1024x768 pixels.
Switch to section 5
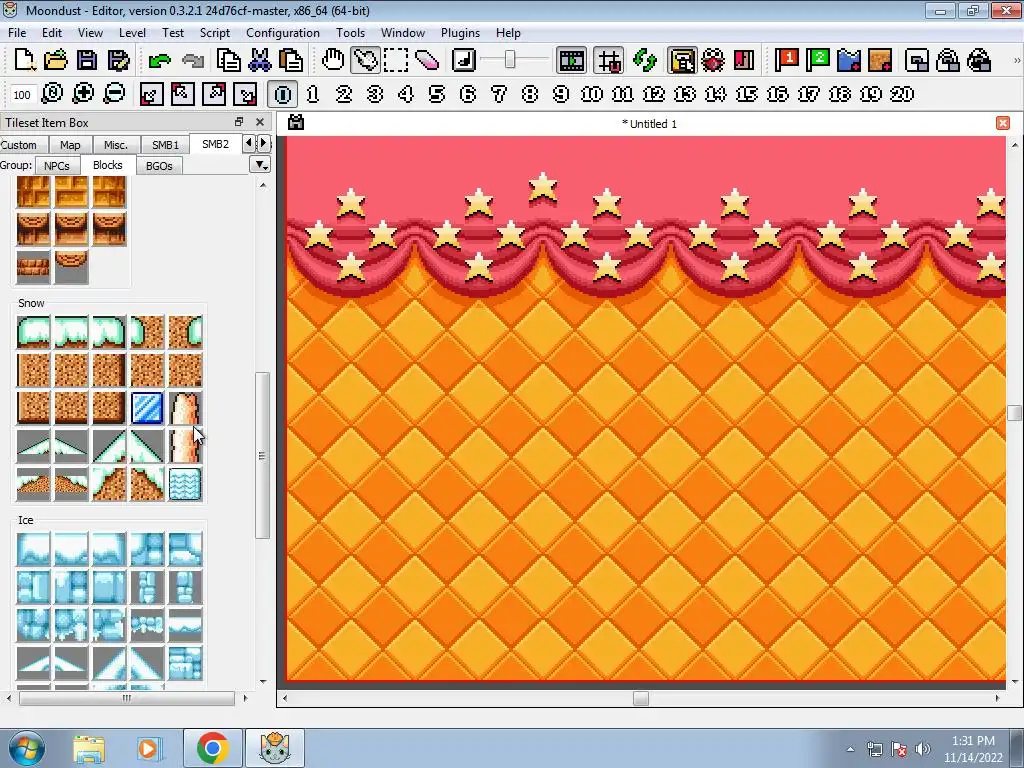click(x=437, y=94)
